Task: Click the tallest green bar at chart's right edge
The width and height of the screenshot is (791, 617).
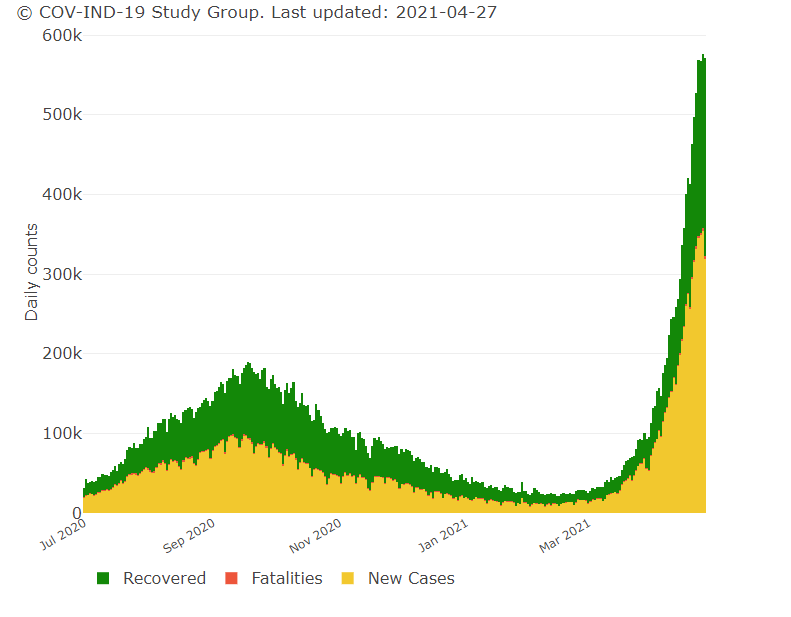Action: [703, 120]
